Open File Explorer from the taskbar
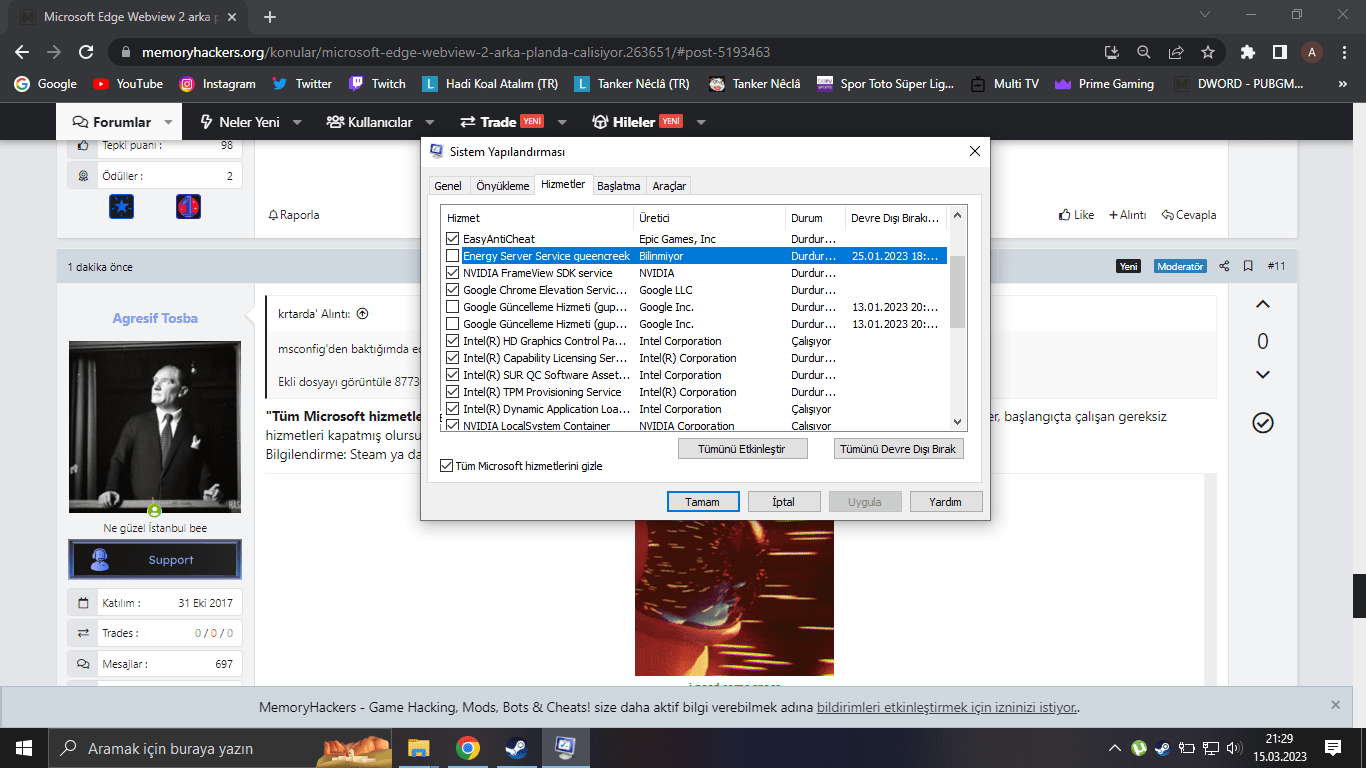Image resolution: width=1366 pixels, height=768 pixels. tap(419, 748)
